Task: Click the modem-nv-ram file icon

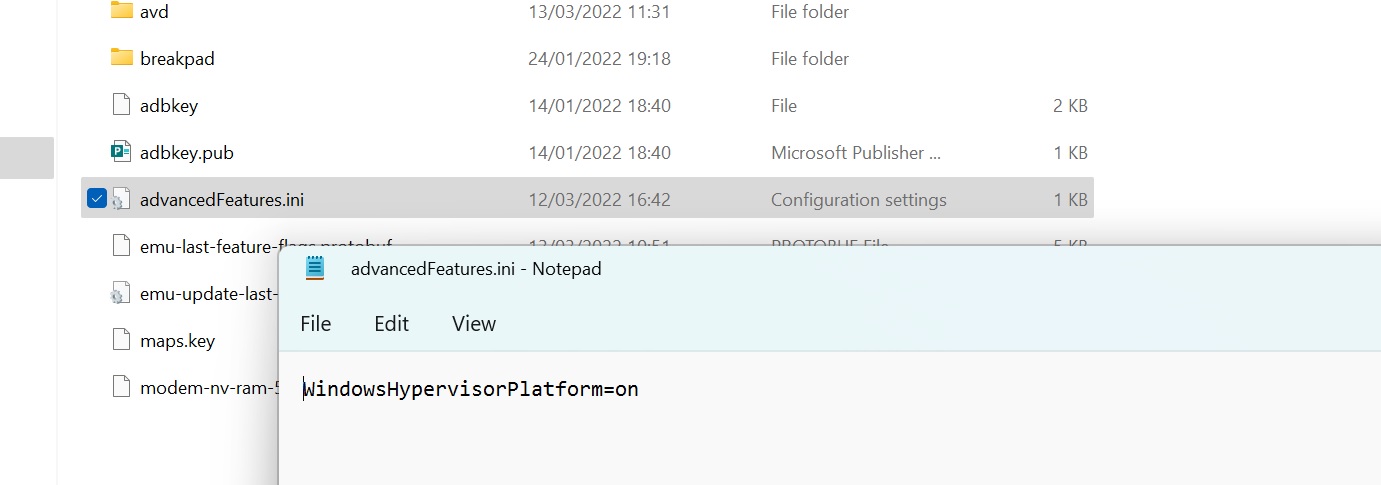Action: (121, 387)
